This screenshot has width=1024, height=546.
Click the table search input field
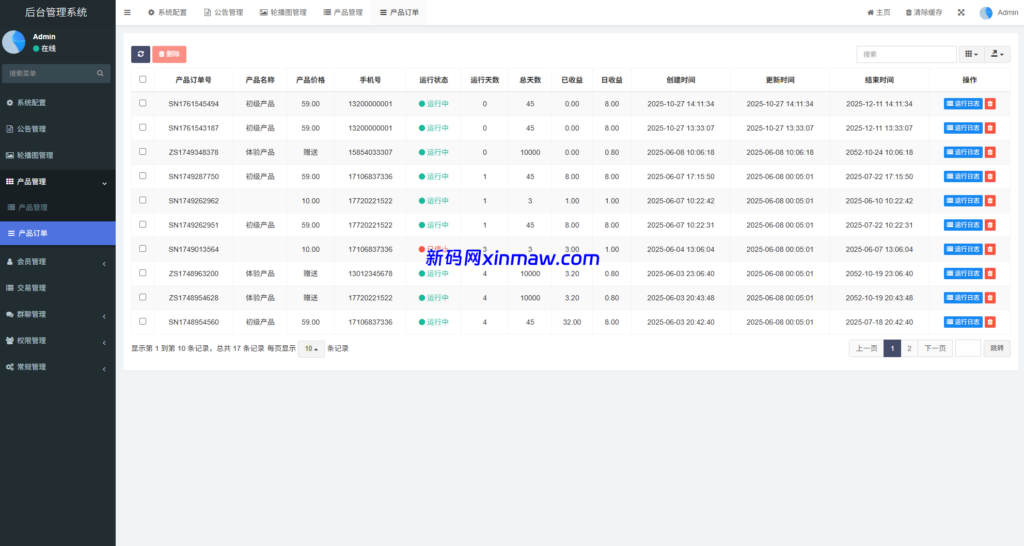[906, 54]
